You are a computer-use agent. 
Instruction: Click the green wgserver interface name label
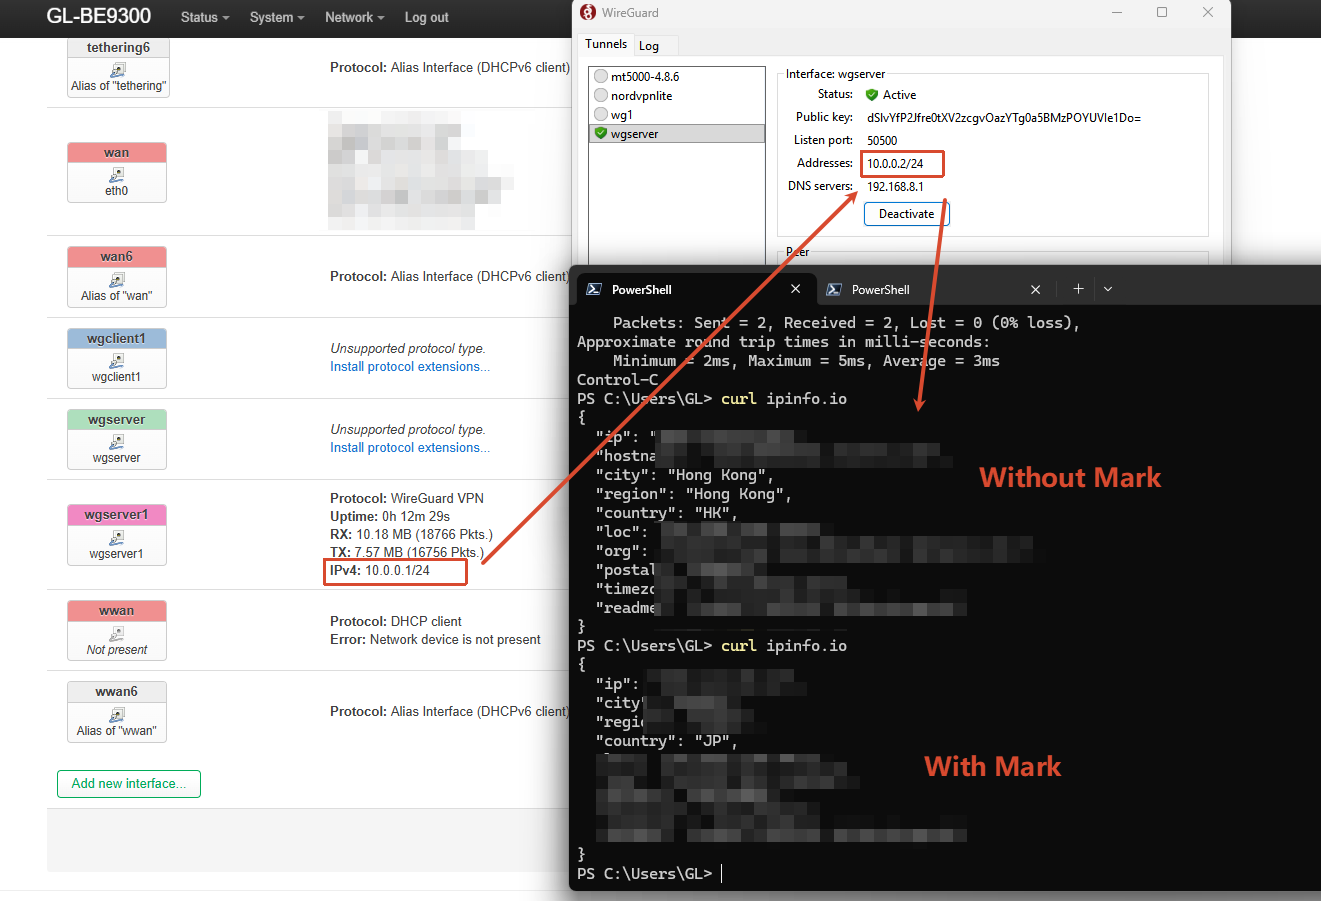coord(117,420)
